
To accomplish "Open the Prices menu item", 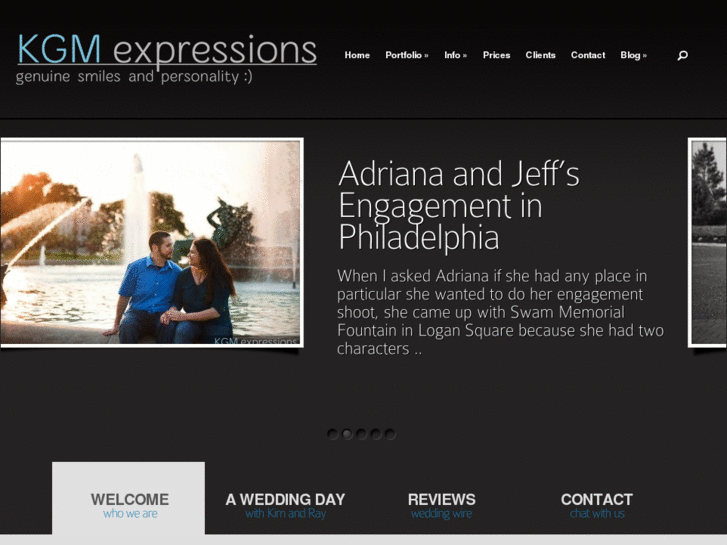I will [x=497, y=55].
